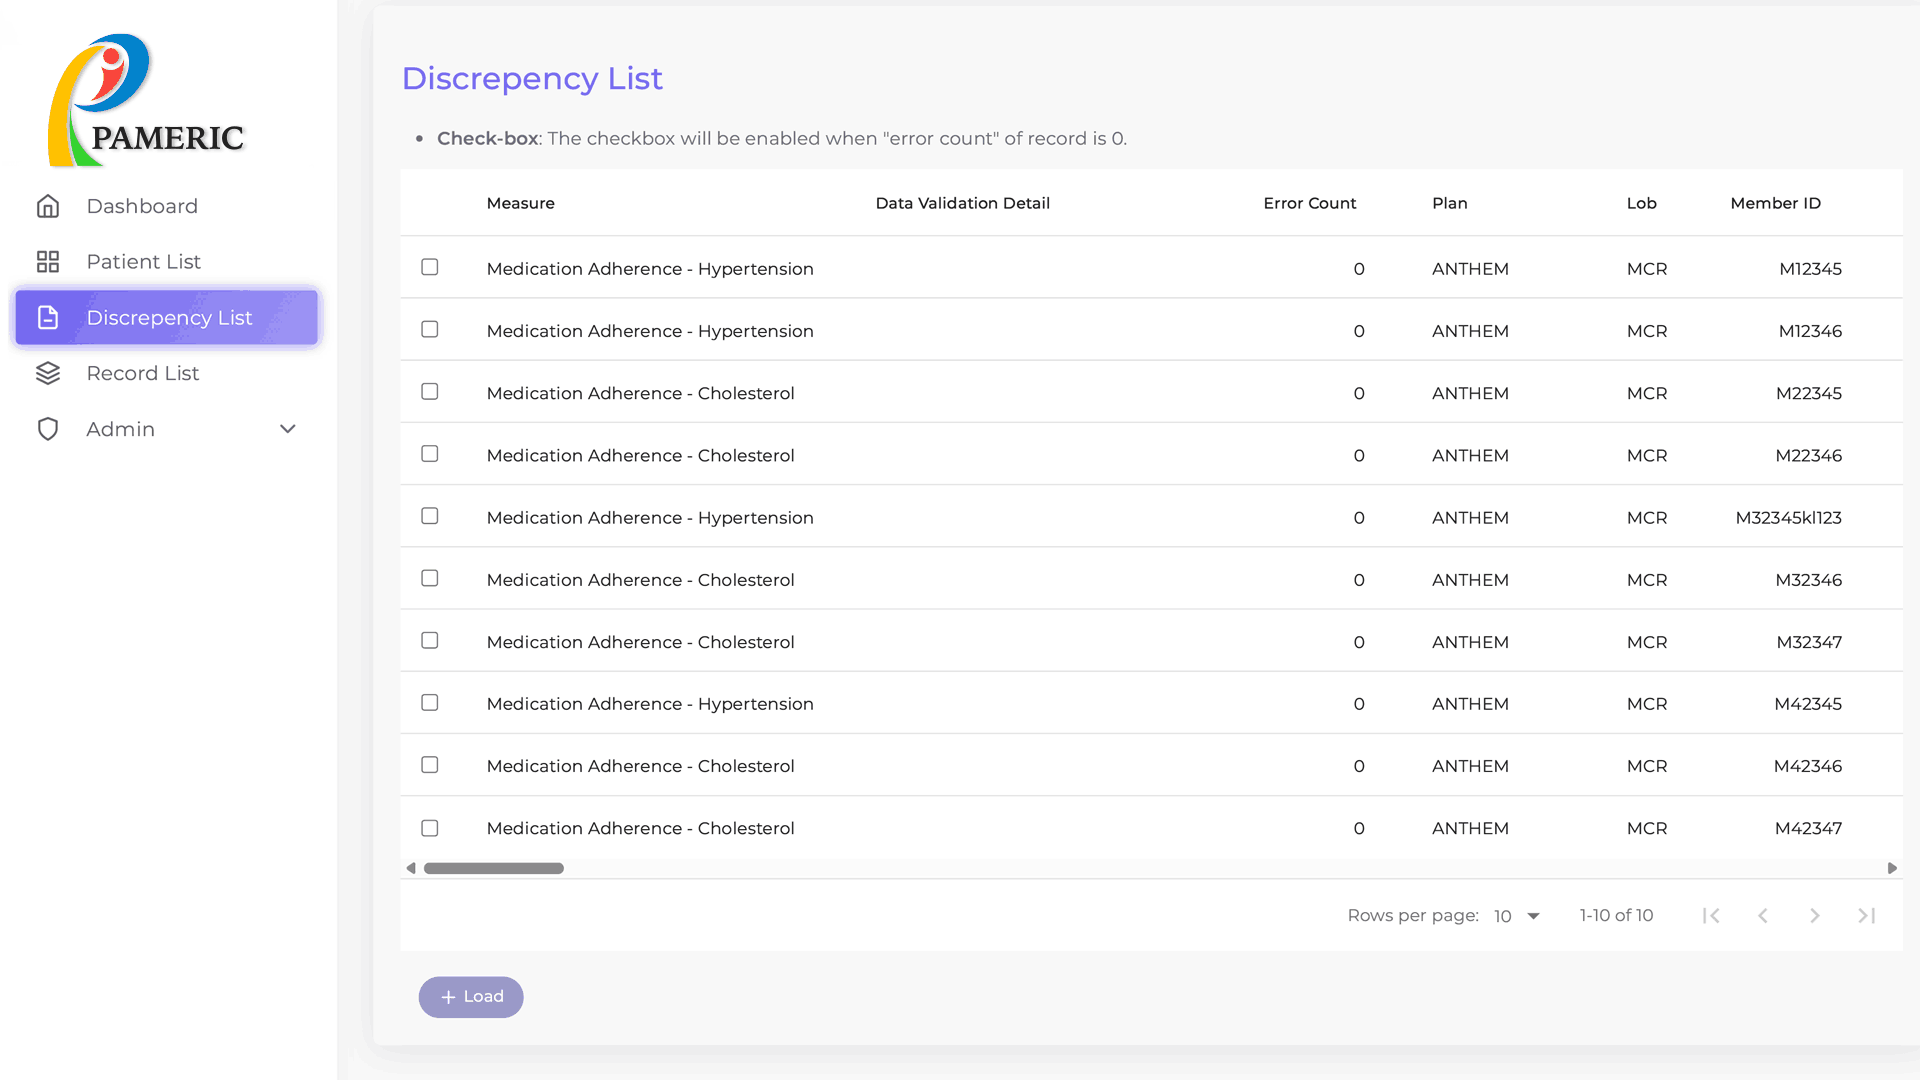This screenshot has width=1920, height=1080.
Task: Expand the Admin menu chevron
Action: [x=288, y=429]
